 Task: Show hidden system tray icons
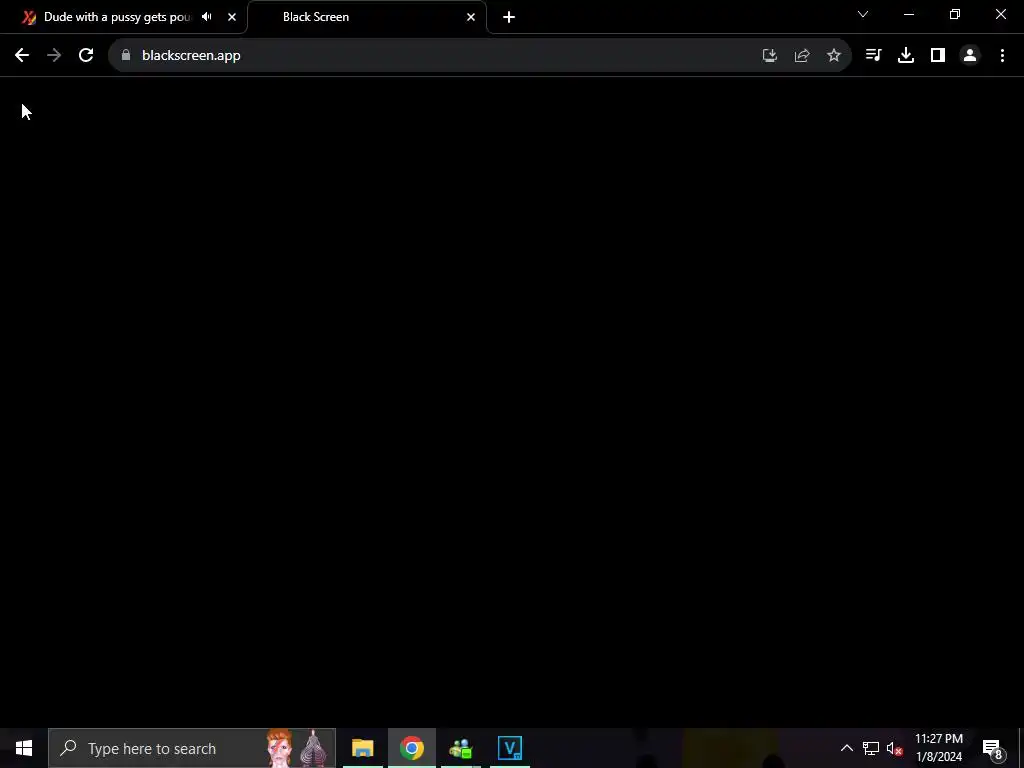pyautogui.click(x=846, y=748)
